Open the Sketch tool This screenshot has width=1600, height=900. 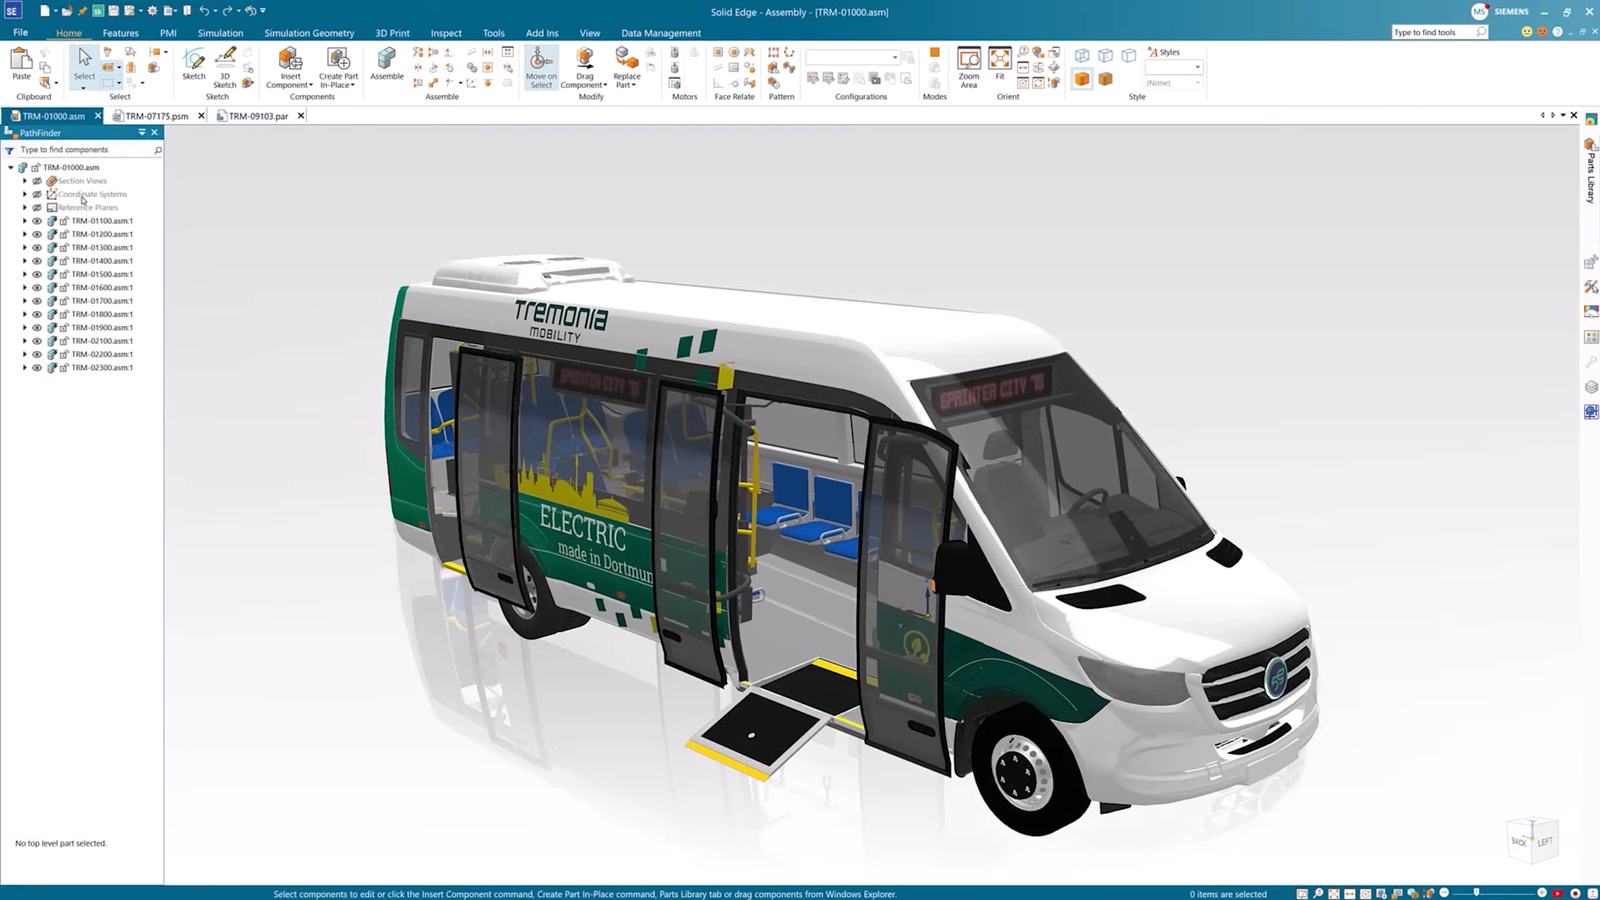(x=193, y=62)
